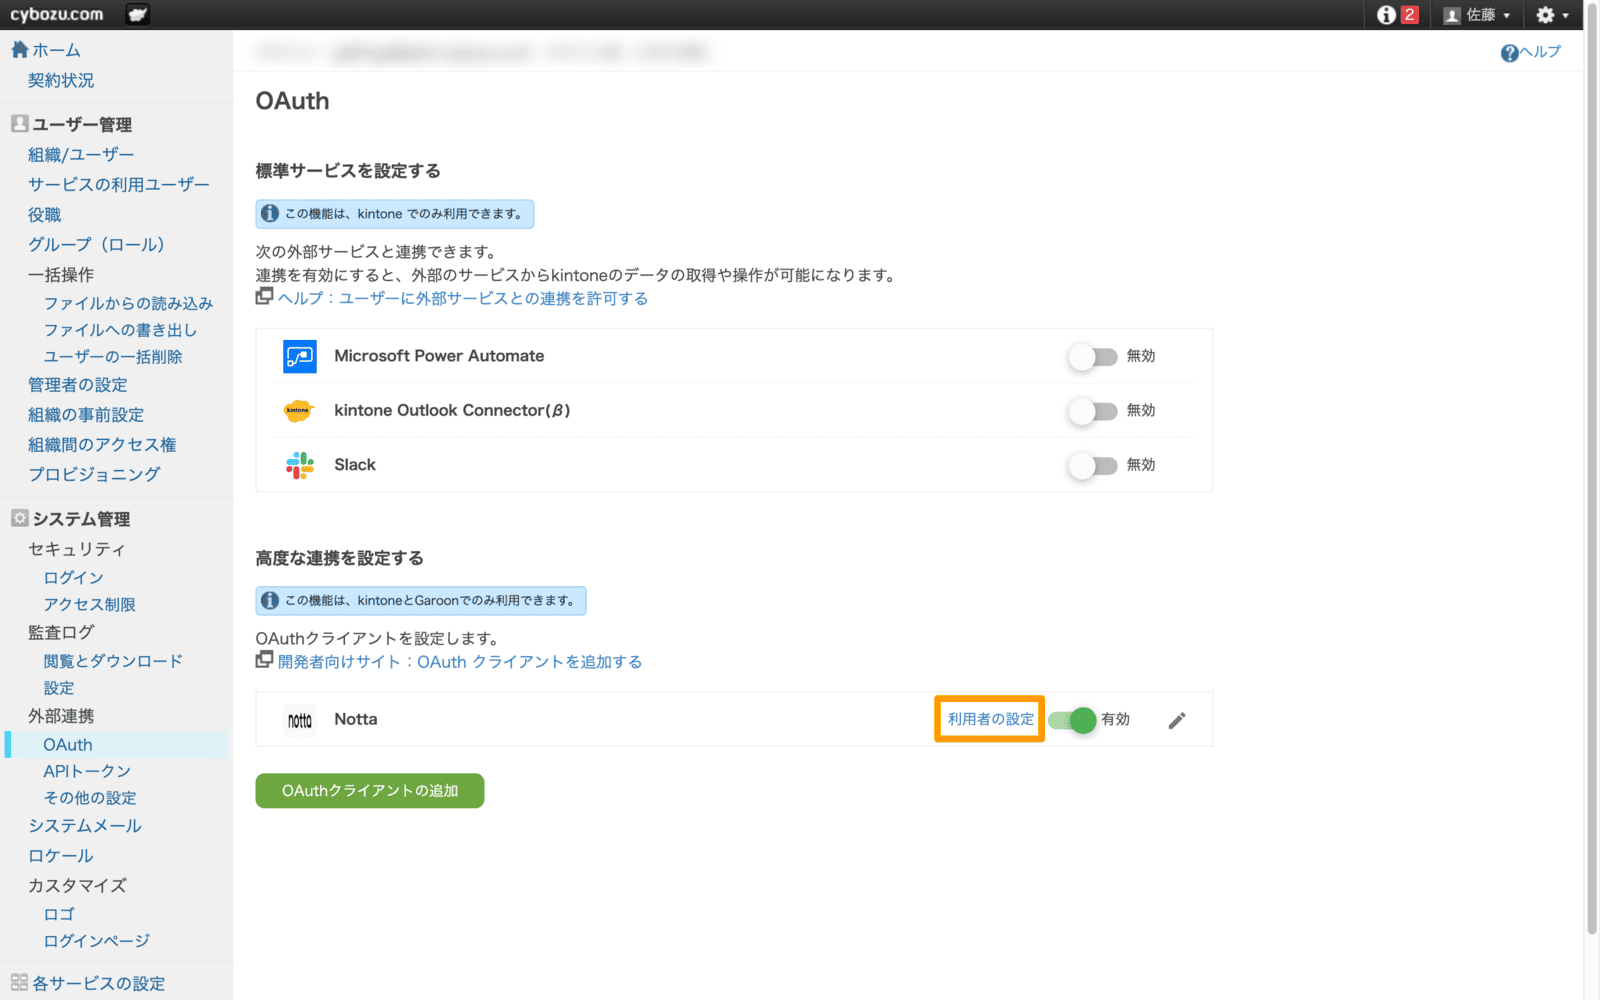Click the red notification count badge
The height and width of the screenshot is (1000, 1600).
click(x=1410, y=15)
